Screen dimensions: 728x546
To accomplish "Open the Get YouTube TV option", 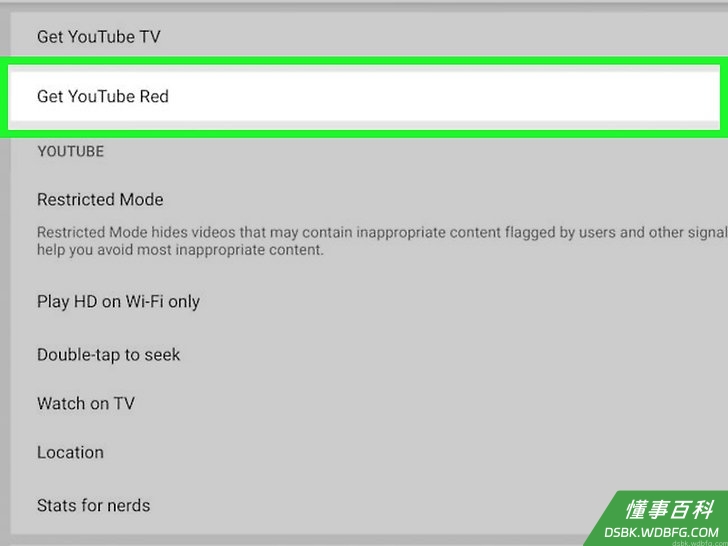I will coord(369,36).
